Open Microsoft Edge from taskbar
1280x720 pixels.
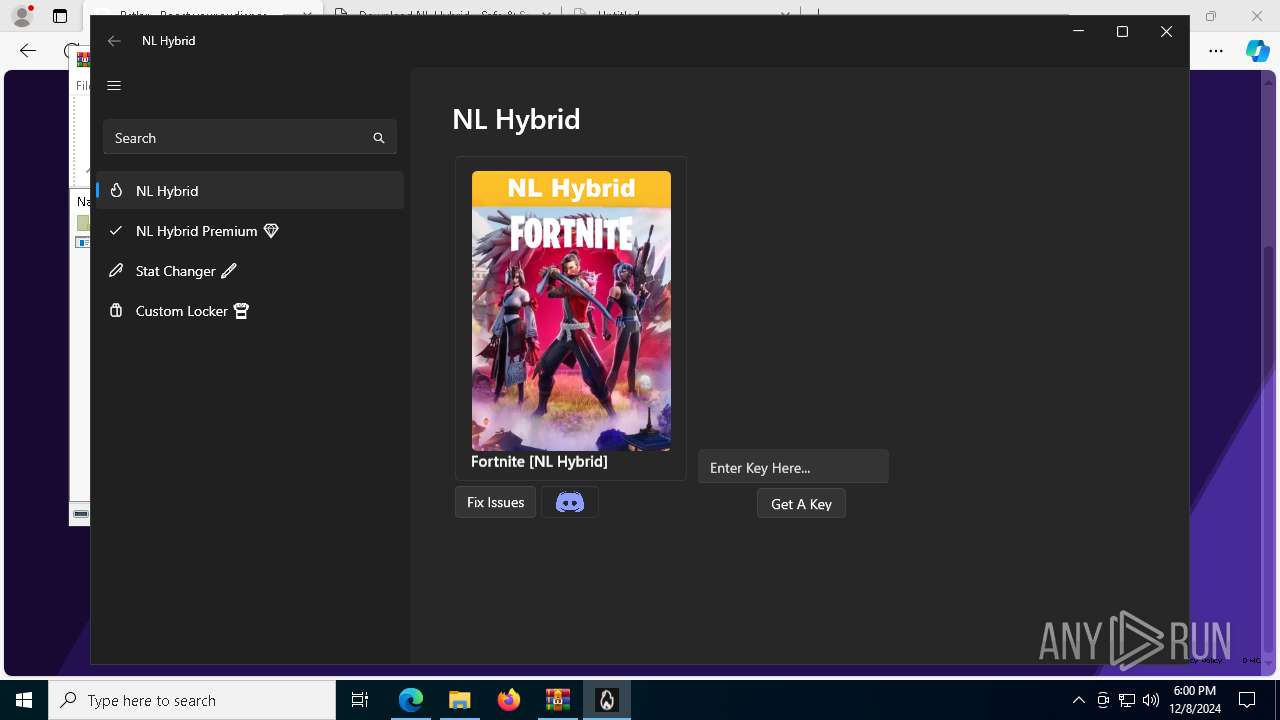pyautogui.click(x=411, y=700)
